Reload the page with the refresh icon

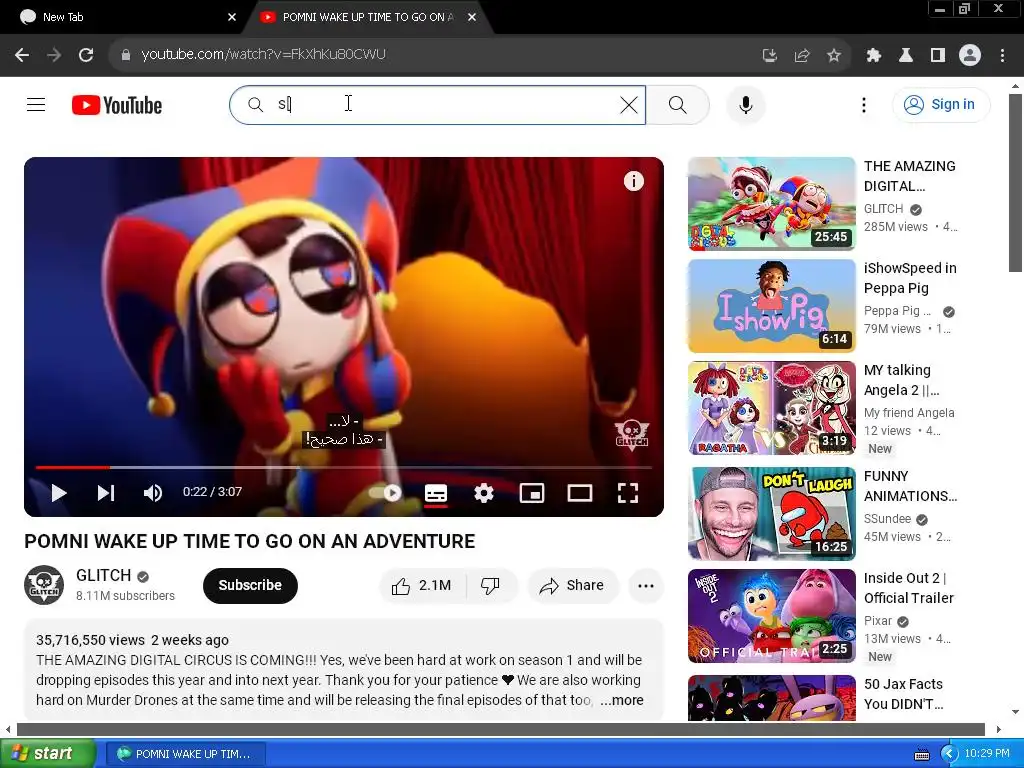[86, 56]
